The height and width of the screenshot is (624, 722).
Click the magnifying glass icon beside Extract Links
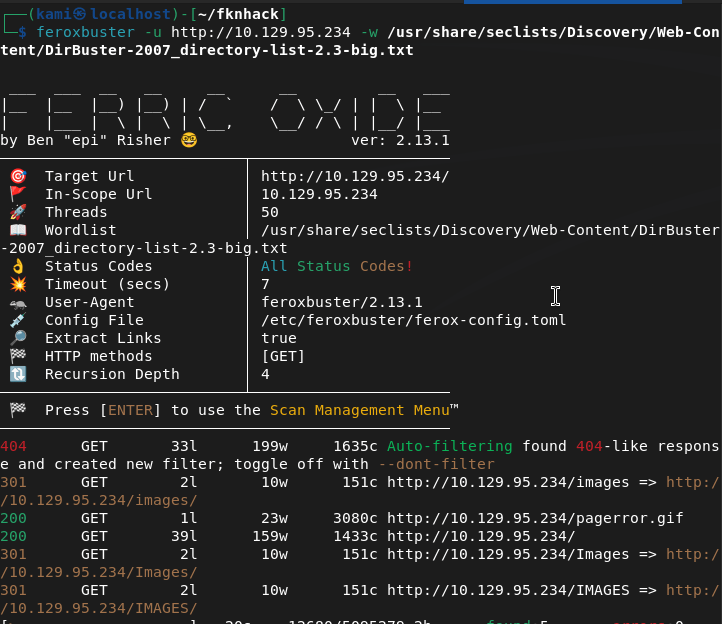point(17,338)
